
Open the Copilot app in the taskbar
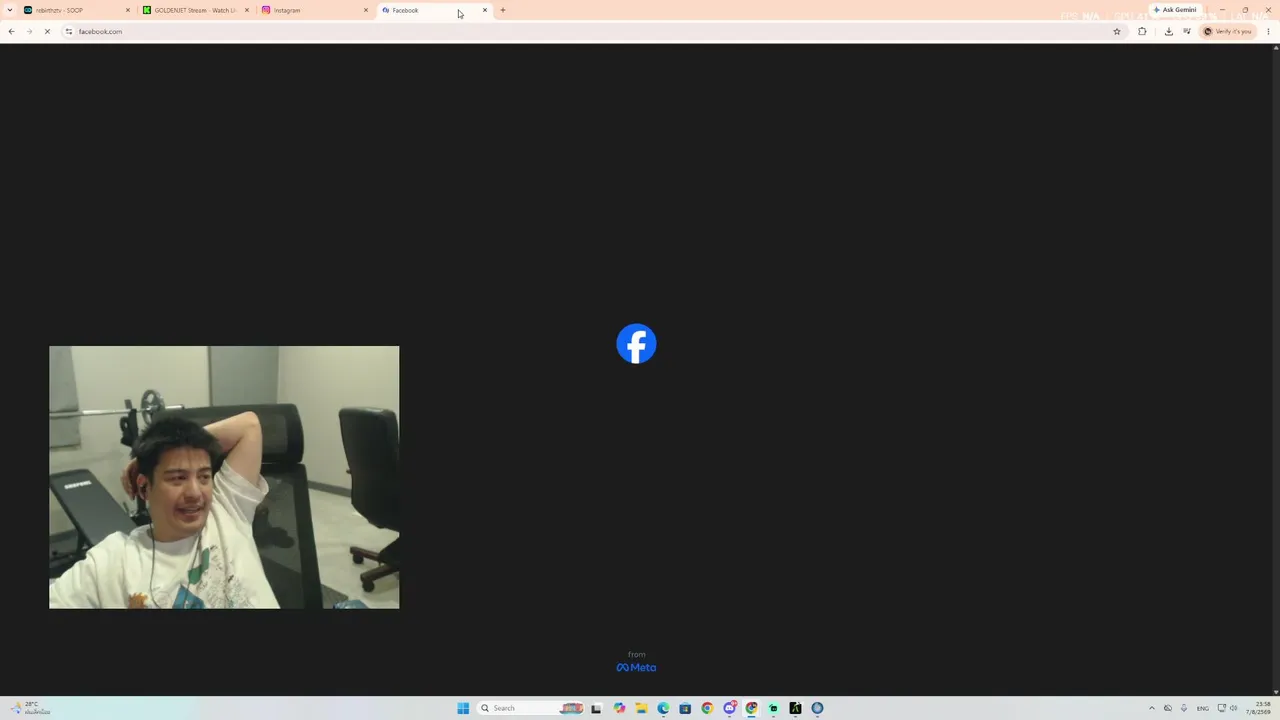619,708
